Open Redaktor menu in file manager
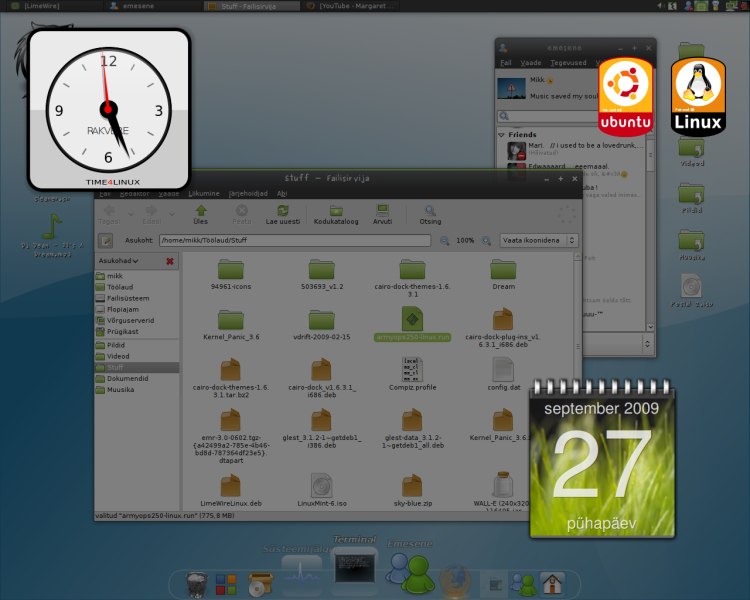Screen dimensions: 750x600 pyautogui.click(x=134, y=193)
